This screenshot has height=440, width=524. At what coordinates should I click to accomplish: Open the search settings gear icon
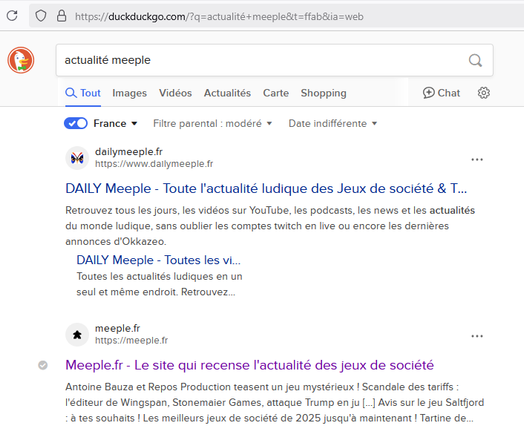[x=484, y=93]
